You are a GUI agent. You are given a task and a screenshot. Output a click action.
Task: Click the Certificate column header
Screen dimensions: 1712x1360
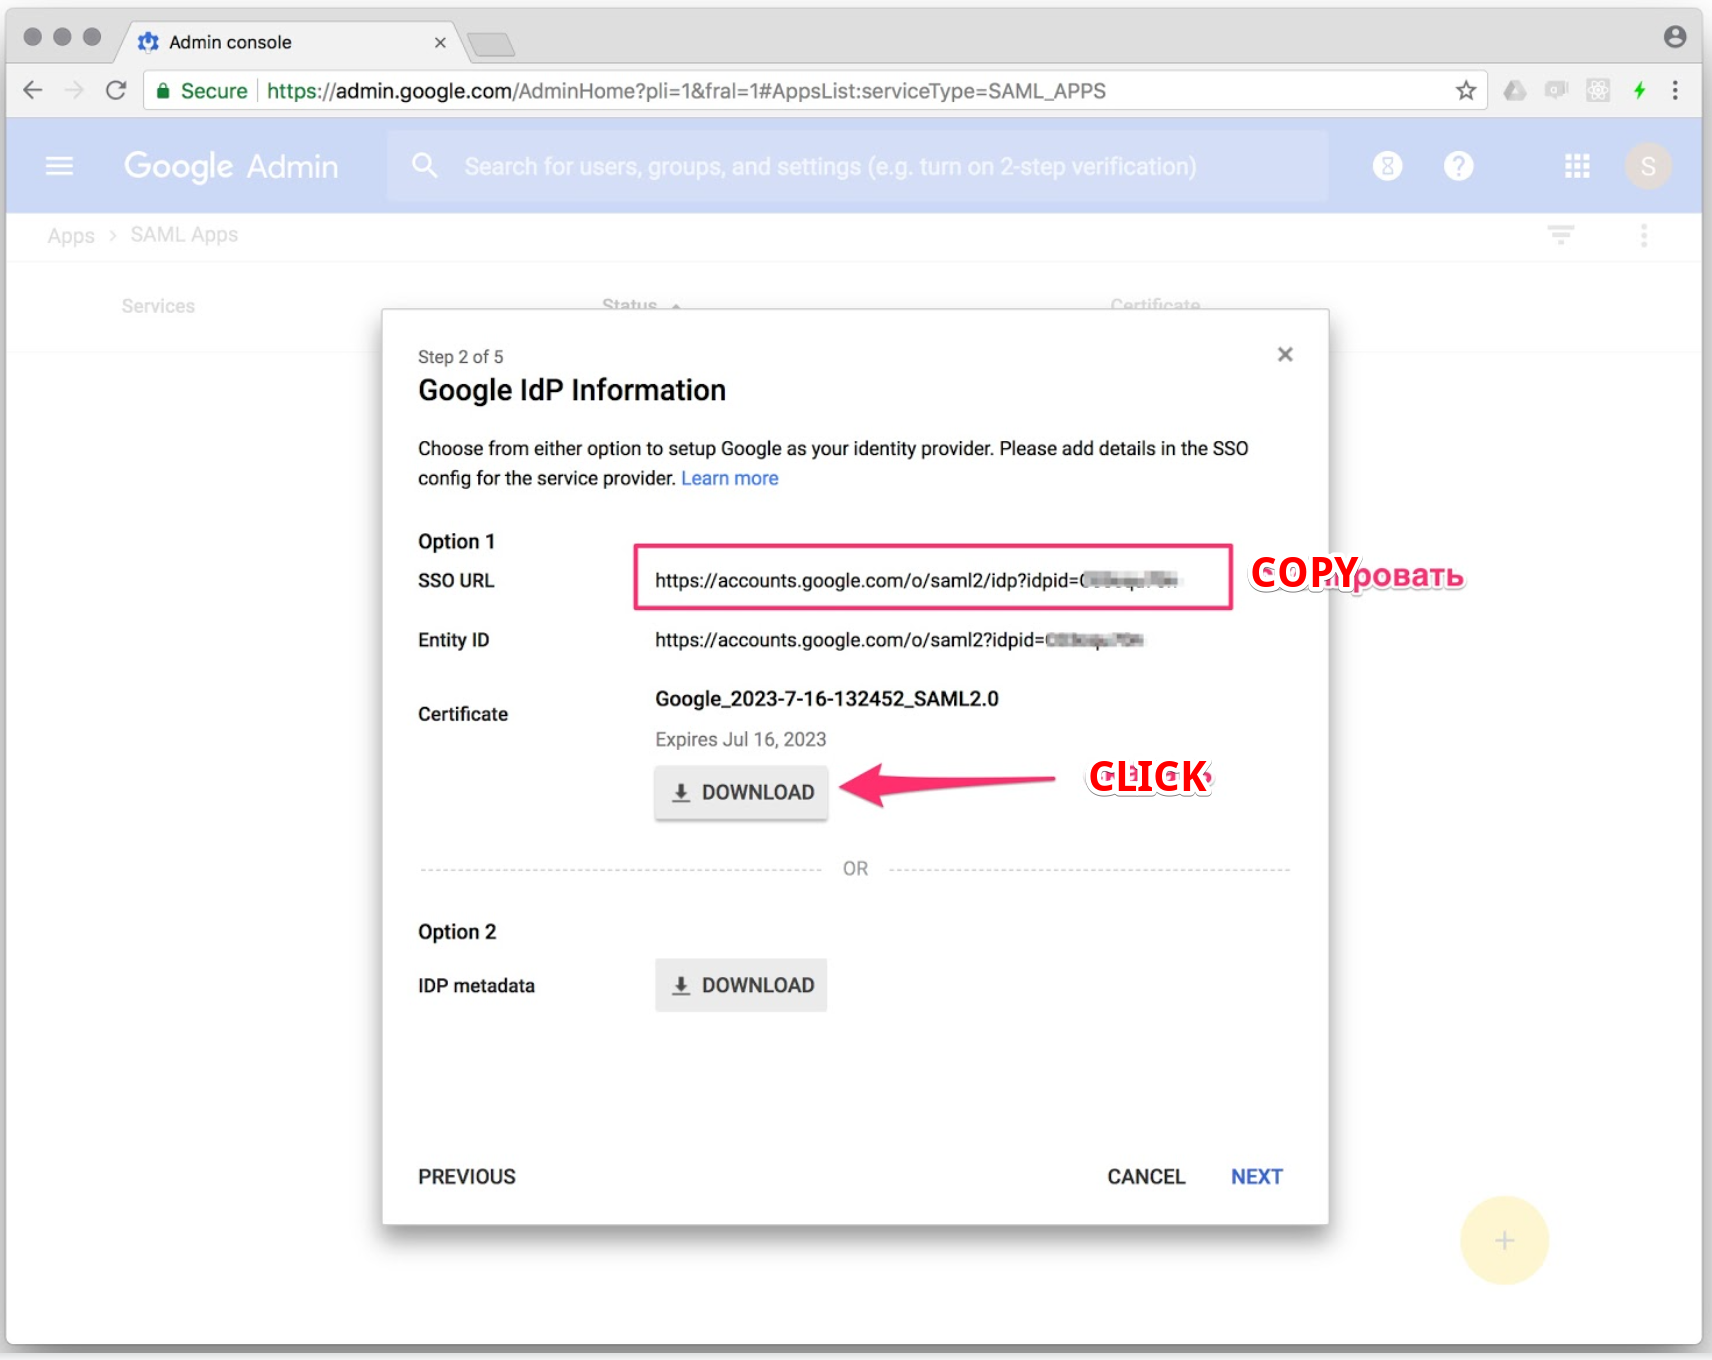pos(1155,304)
